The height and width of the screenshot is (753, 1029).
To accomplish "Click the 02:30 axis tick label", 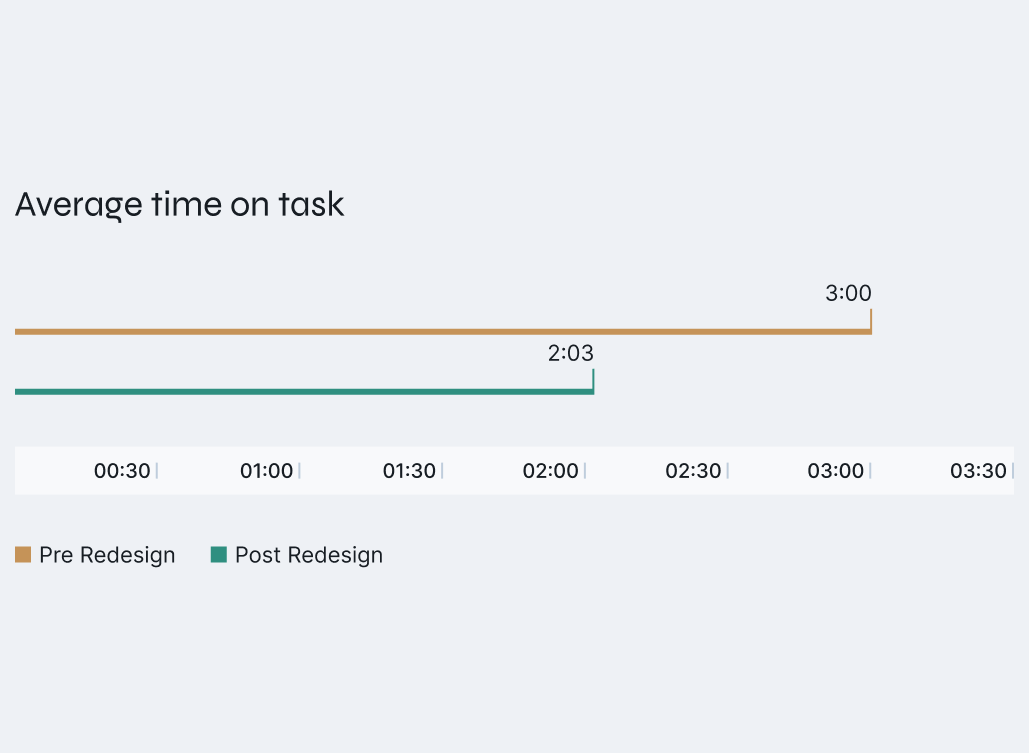I will [693, 471].
